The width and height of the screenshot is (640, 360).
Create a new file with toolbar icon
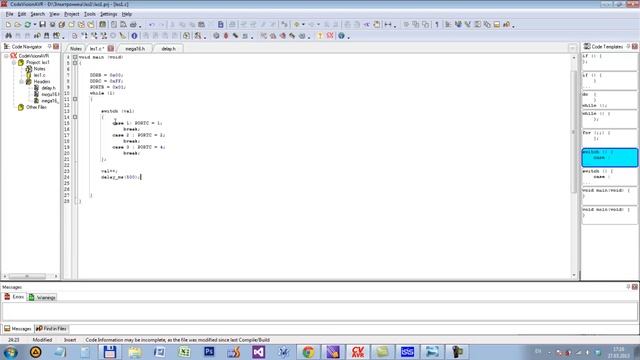[8, 25]
